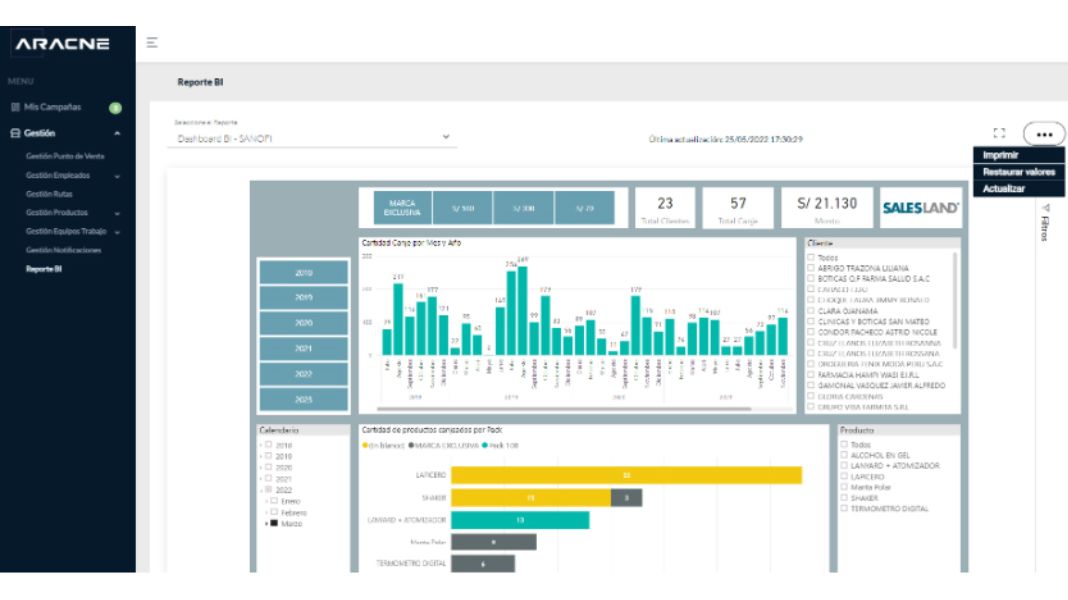Viewport: 1068px width, 600px height.
Task: Uncheck Marzo in the Calendario tree
Action: pyautogui.click(x=274, y=523)
